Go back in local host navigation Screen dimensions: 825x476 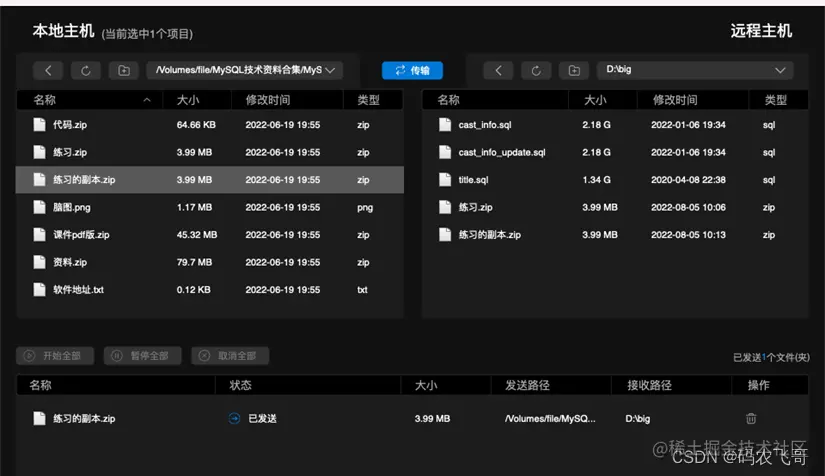click(x=48, y=70)
